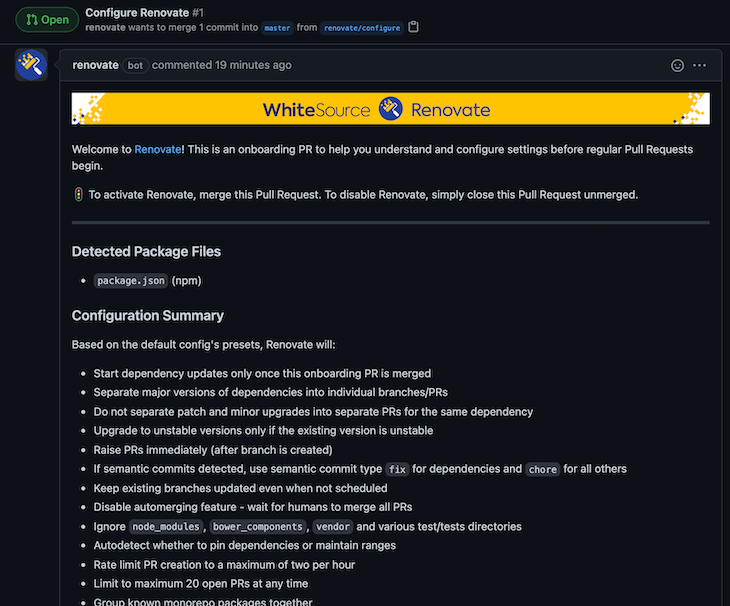Click the Detected Package Files heading

146,251
